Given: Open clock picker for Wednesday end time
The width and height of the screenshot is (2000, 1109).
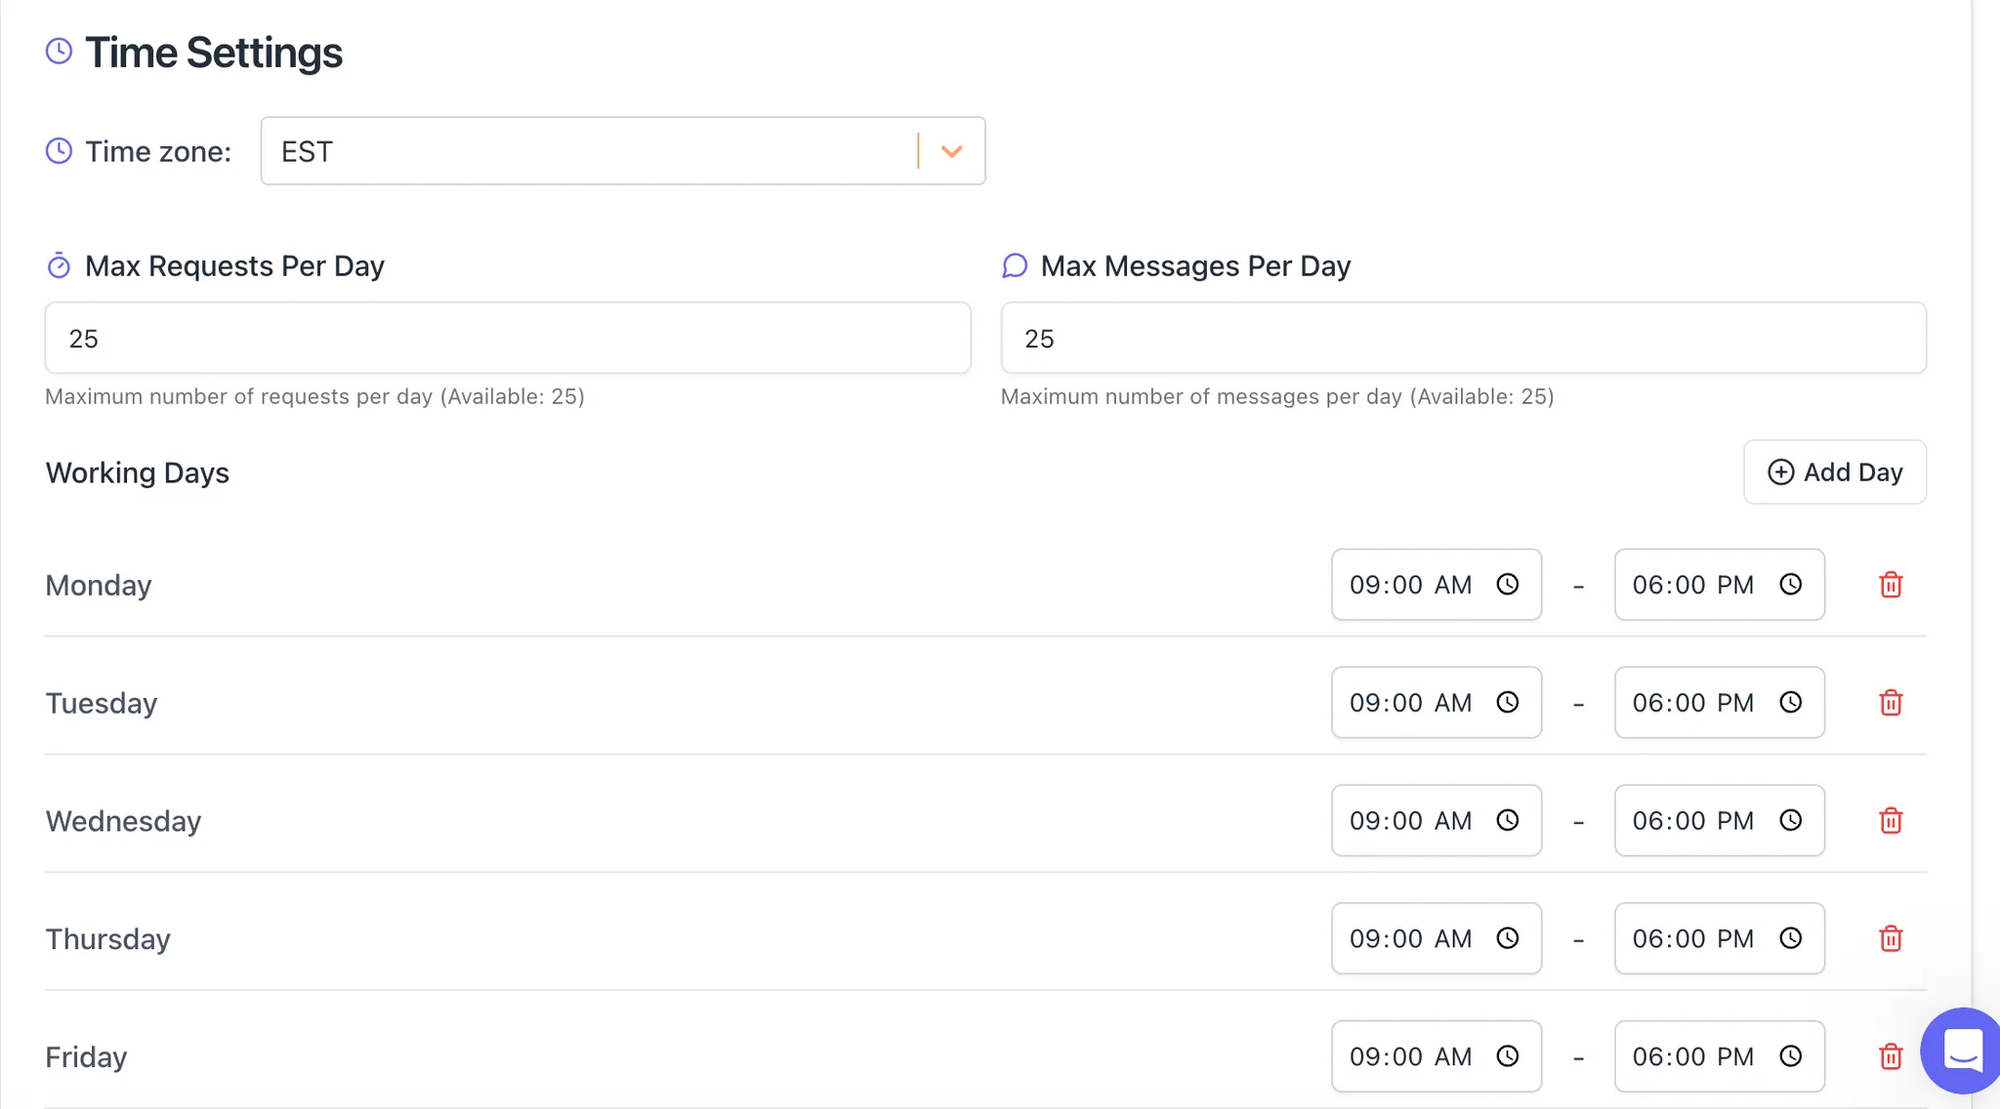Looking at the screenshot, I should click(x=1790, y=820).
